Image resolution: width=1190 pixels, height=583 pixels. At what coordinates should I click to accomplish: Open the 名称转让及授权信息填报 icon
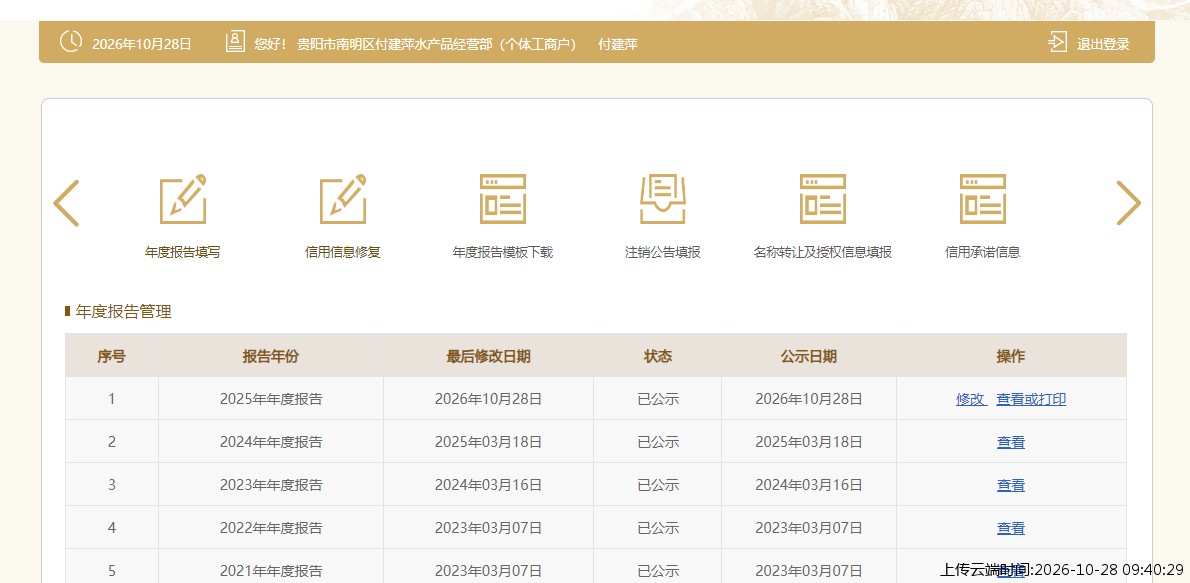click(x=823, y=199)
